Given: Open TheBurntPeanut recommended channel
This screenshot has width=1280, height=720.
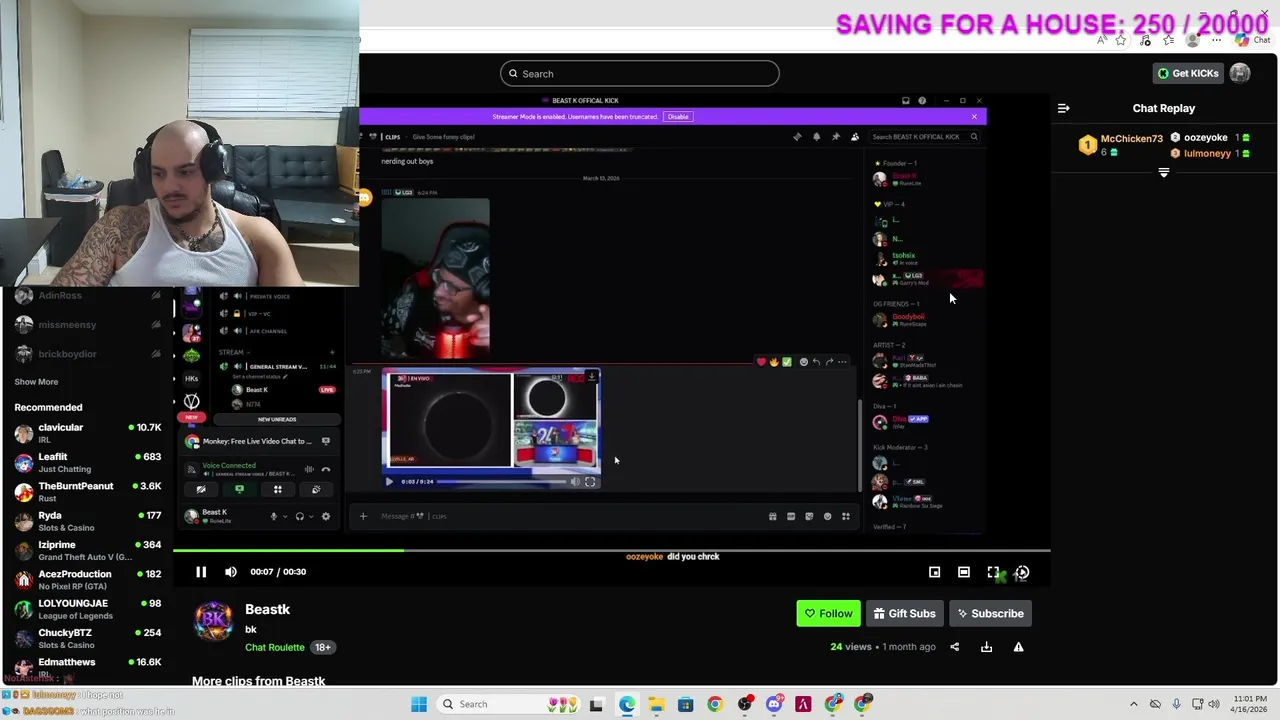Looking at the screenshot, I should (x=88, y=492).
